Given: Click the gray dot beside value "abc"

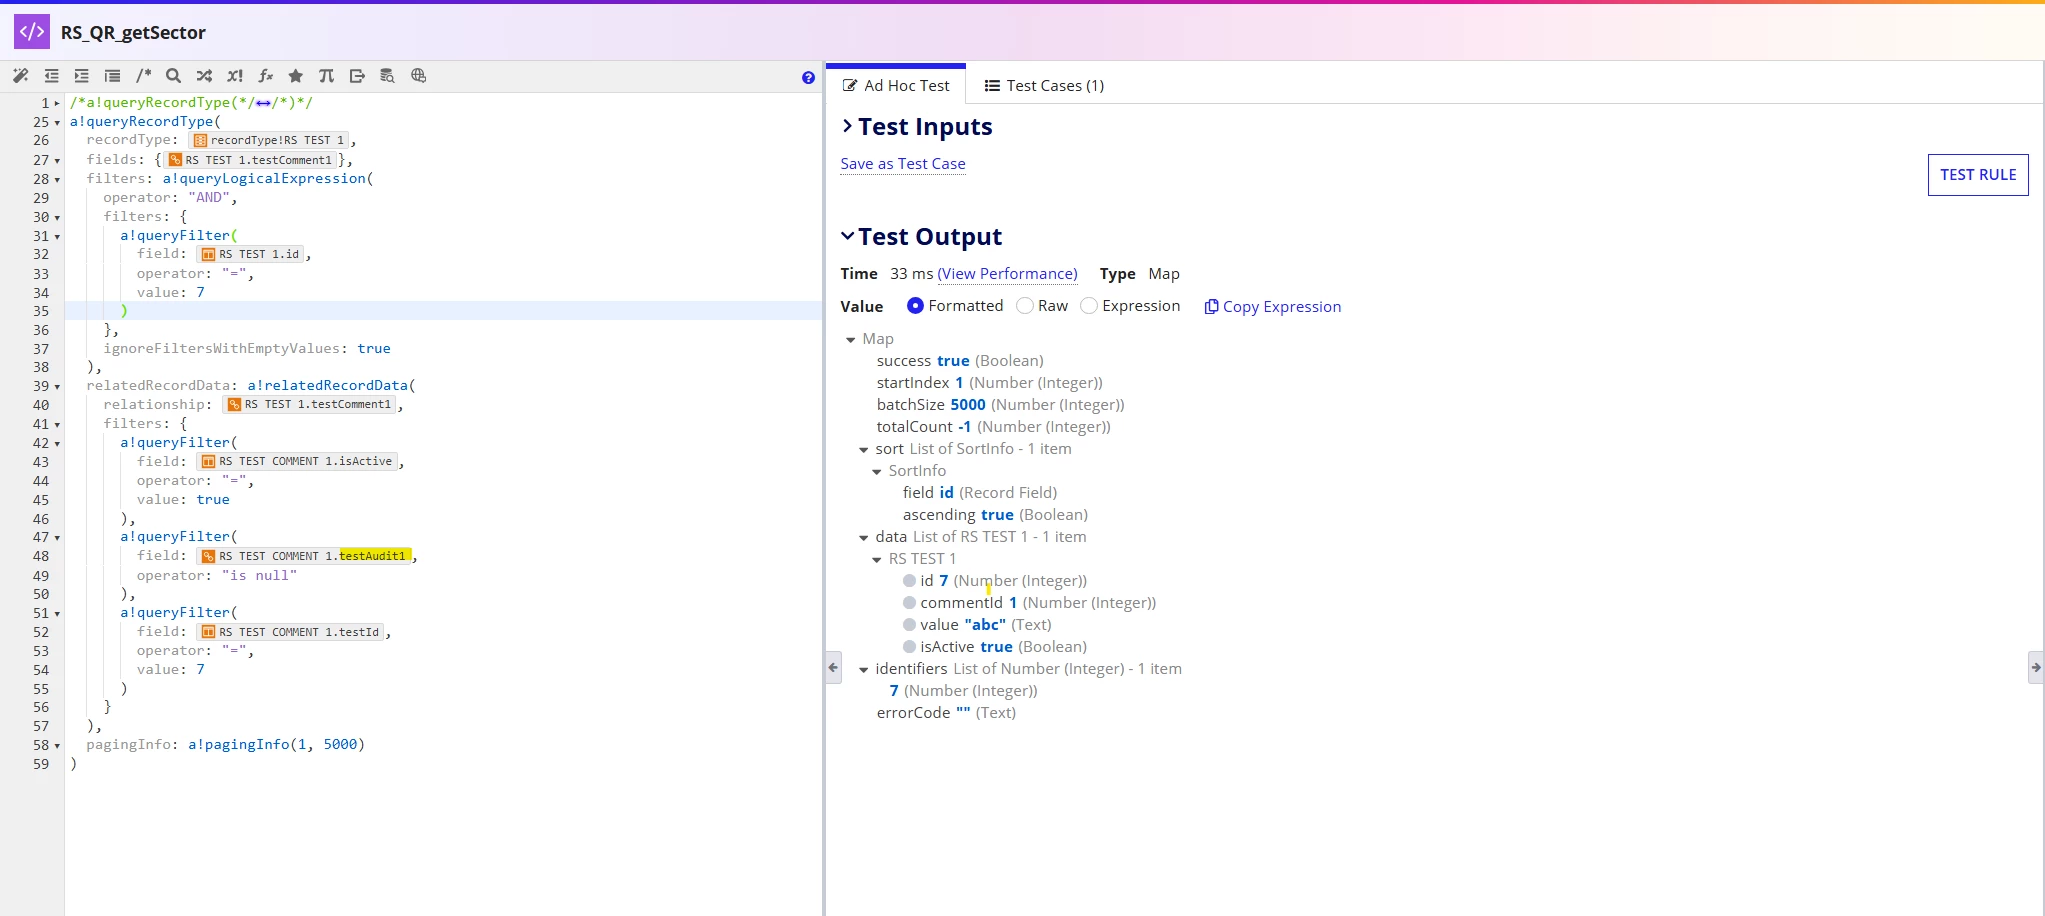Looking at the screenshot, I should (x=909, y=625).
